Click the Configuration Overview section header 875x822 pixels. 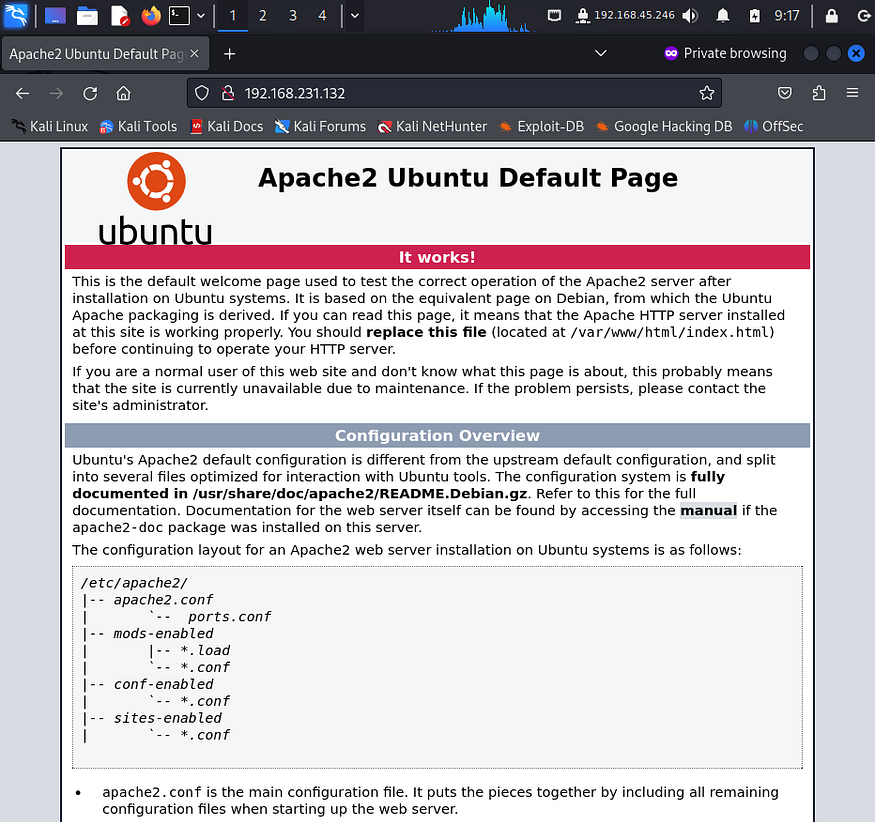(437, 436)
